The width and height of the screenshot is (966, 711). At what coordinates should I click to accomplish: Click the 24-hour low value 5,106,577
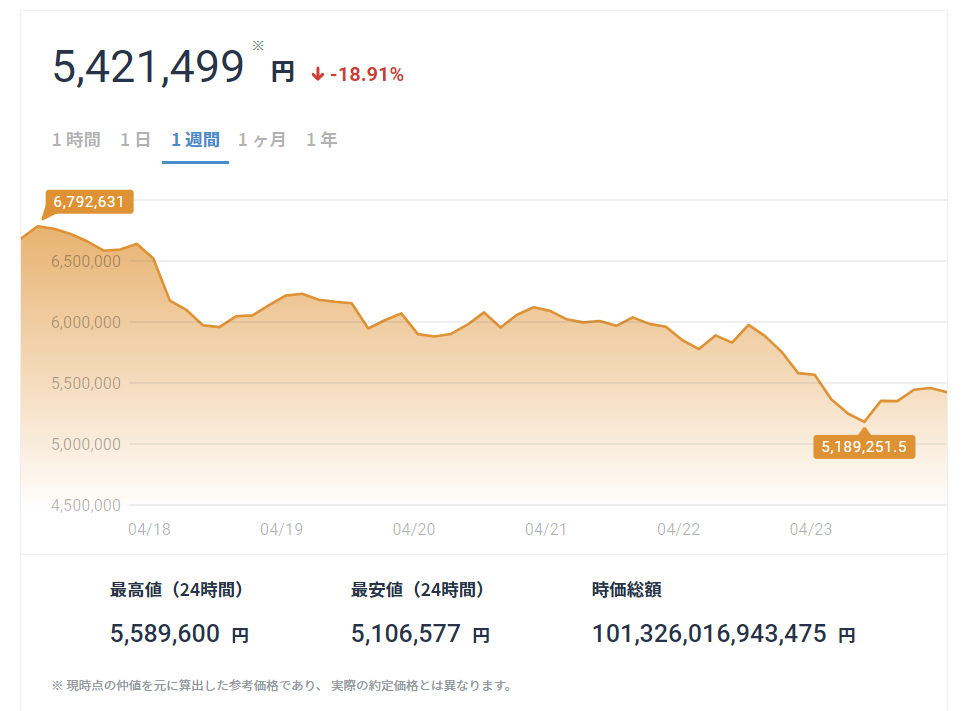pyautogui.click(x=406, y=633)
